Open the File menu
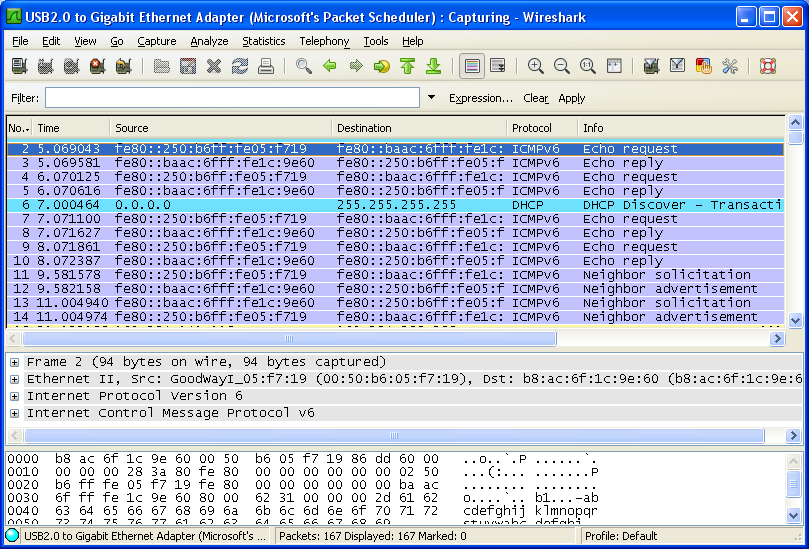The height and width of the screenshot is (549, 809). tap(20, 41)
